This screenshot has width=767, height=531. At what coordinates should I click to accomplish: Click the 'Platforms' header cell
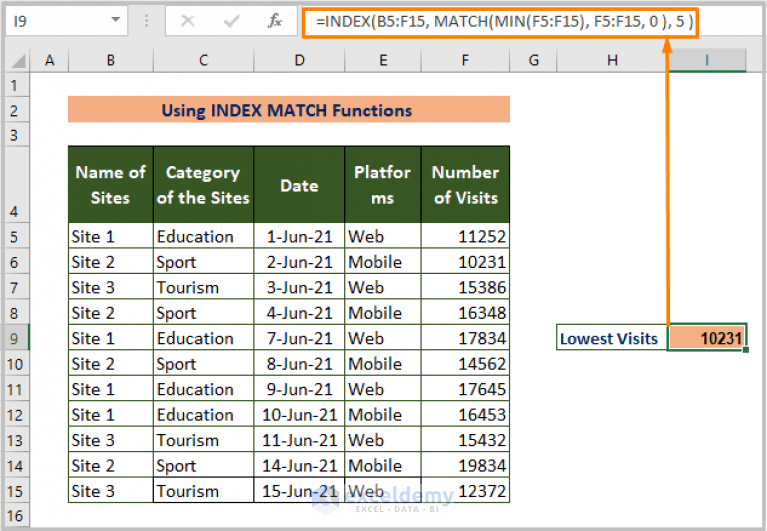click(x=383, y=185)
